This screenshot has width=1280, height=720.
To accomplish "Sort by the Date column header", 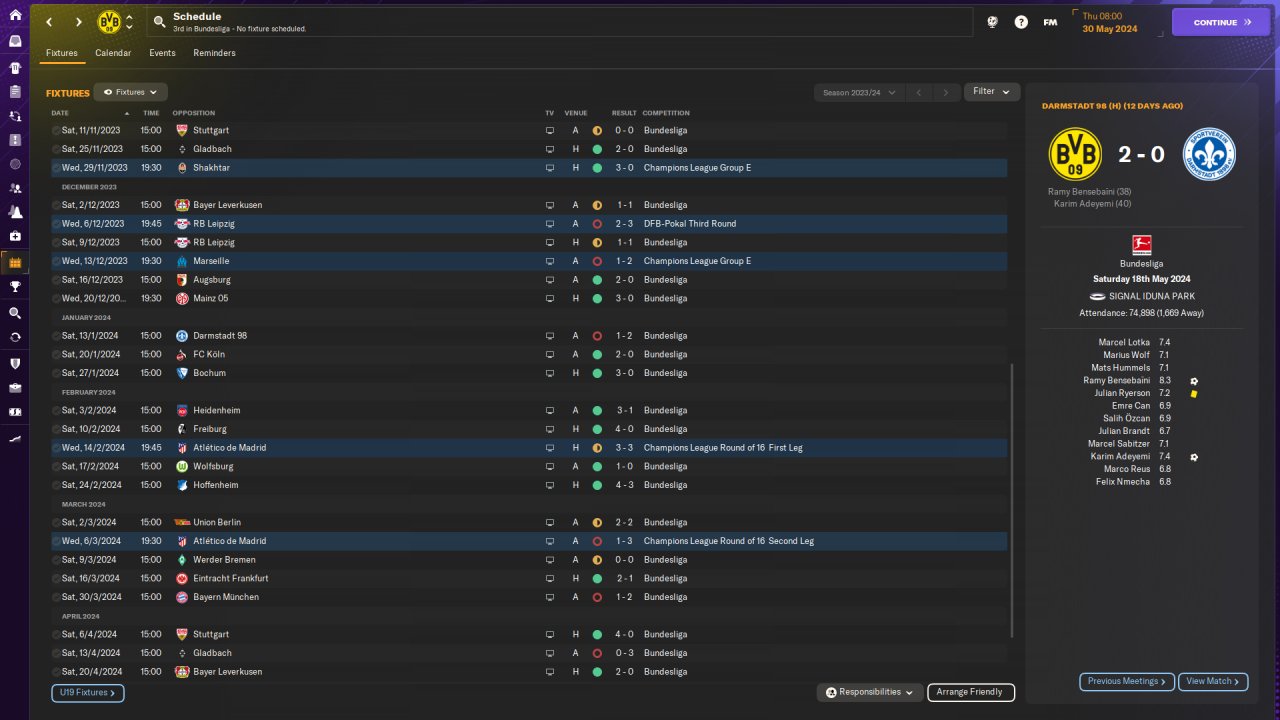I will pos(60,113).
